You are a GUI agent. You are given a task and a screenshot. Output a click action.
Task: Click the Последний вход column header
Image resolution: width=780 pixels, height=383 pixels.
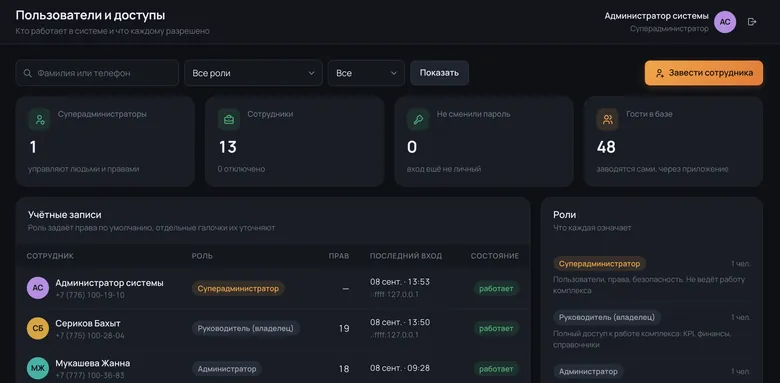click(406, 256)
